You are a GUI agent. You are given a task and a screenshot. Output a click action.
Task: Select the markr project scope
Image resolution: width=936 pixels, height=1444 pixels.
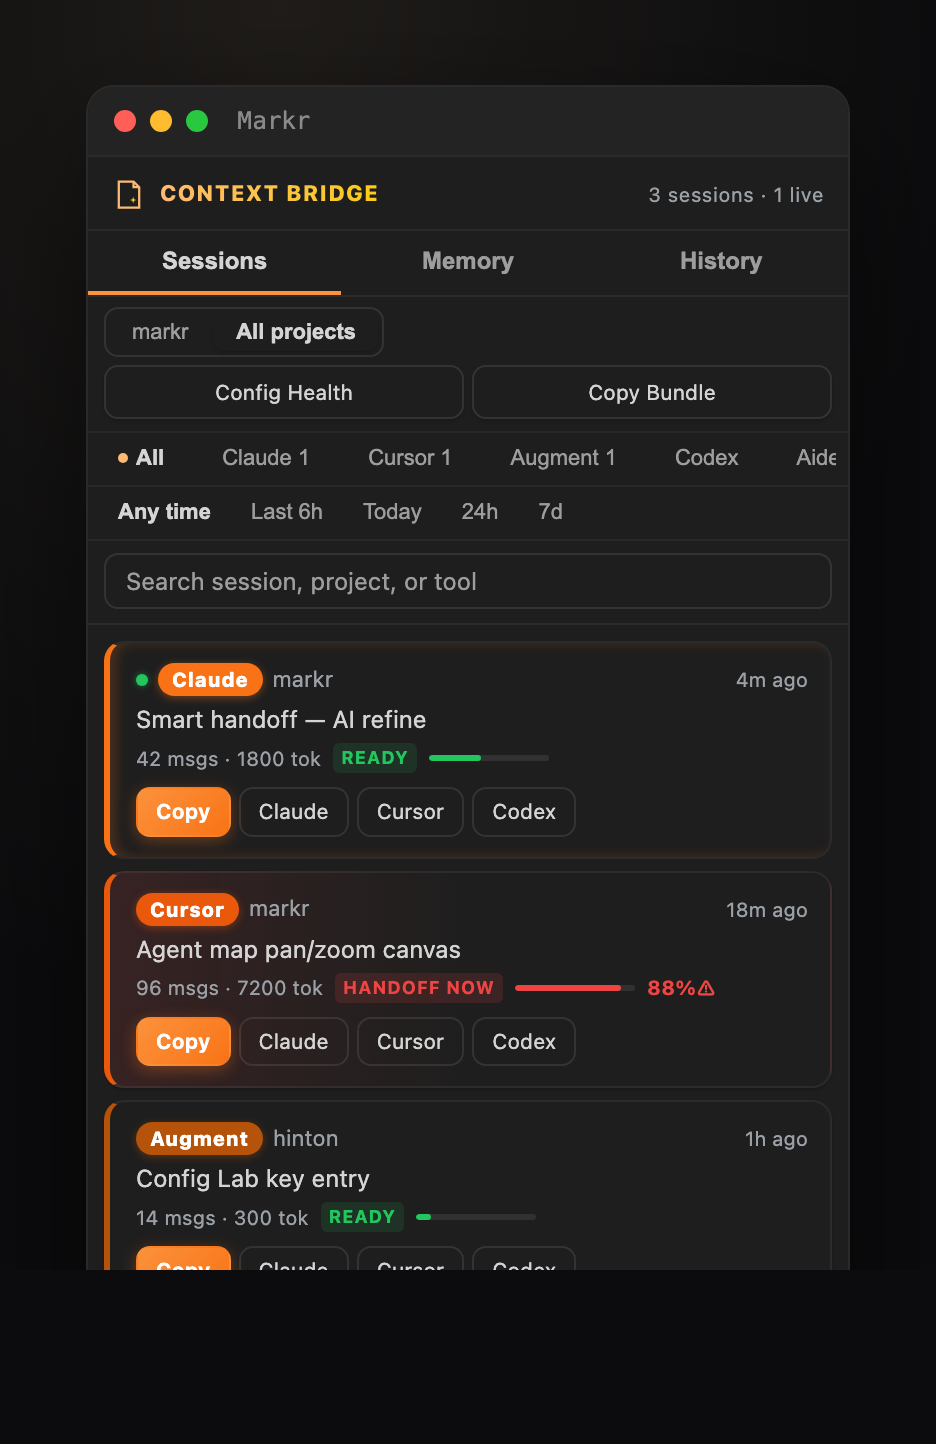pyautogui.click(x=160, y=332)
